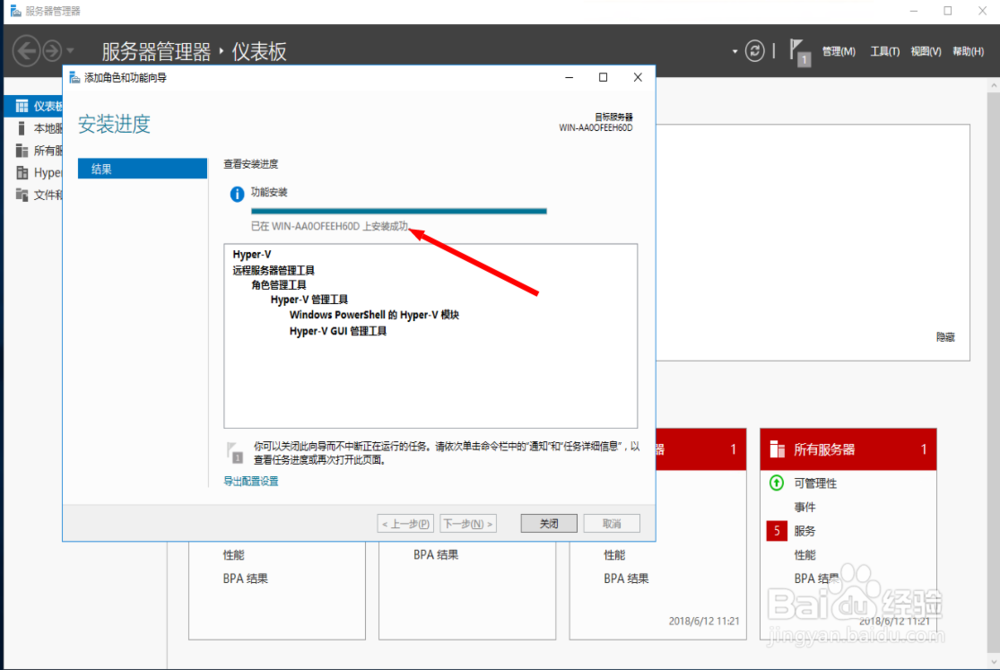Click 事件 in 所有服务器 tile
1000x670 pixels.
pyautogui.click(x=804, y=507)
